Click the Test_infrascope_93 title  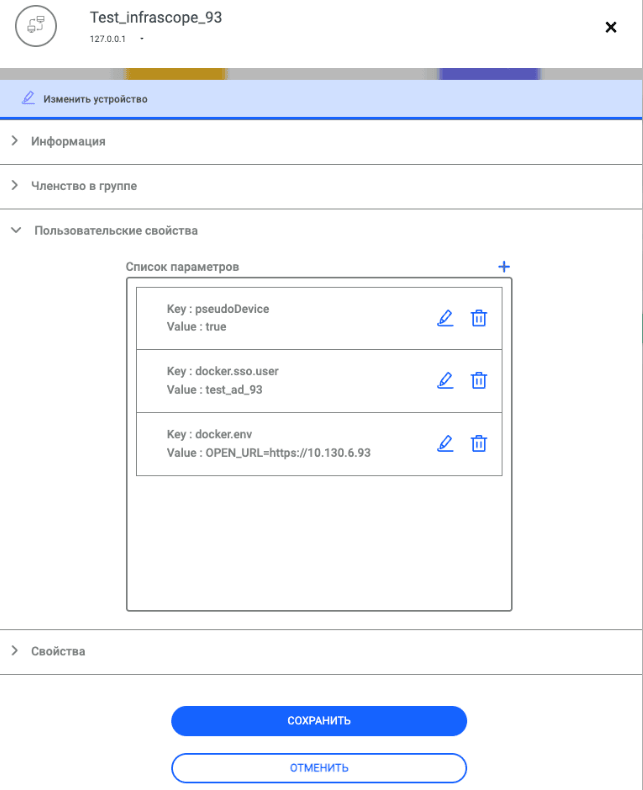(x=156, y=18)
